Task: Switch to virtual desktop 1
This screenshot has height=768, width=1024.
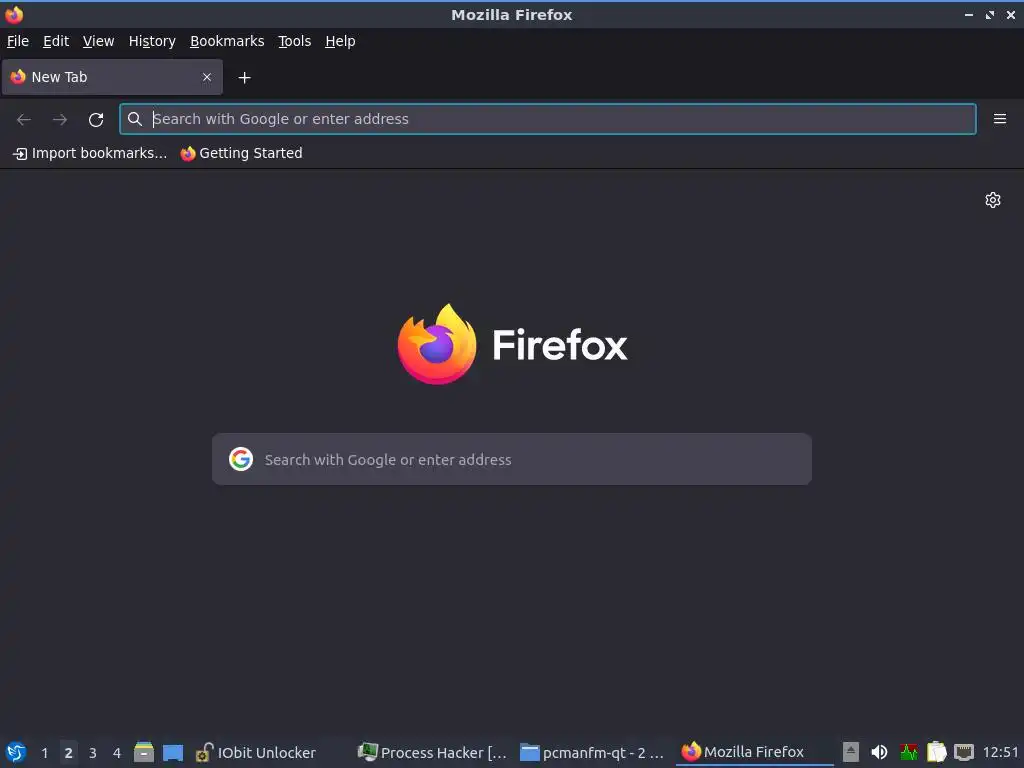Action: (44, 753)
